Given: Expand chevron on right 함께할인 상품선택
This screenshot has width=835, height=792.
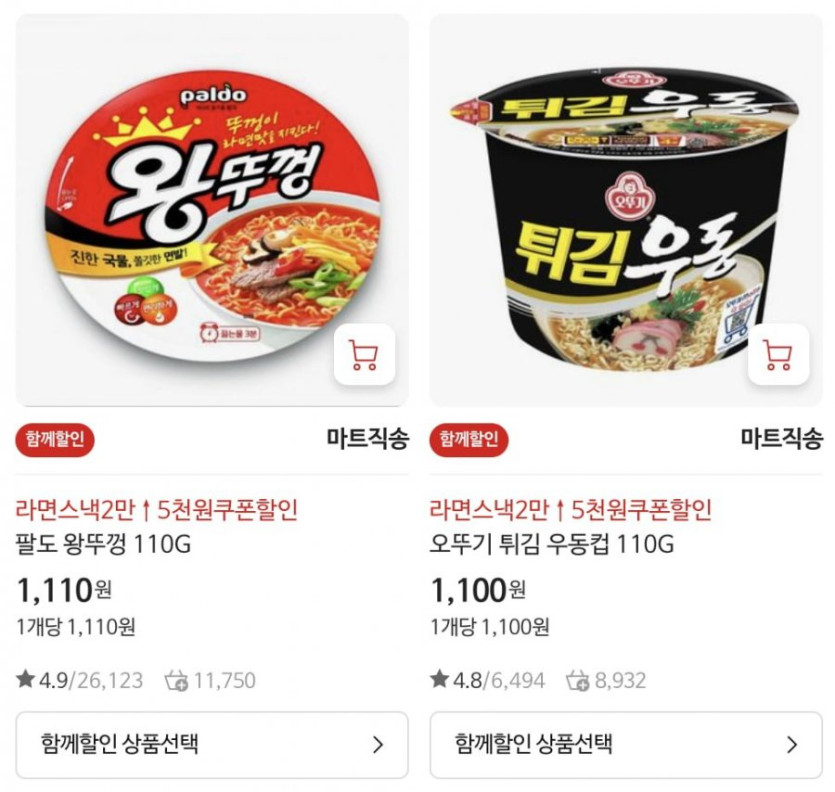Looking at the screenshot, I should (792, 745).
